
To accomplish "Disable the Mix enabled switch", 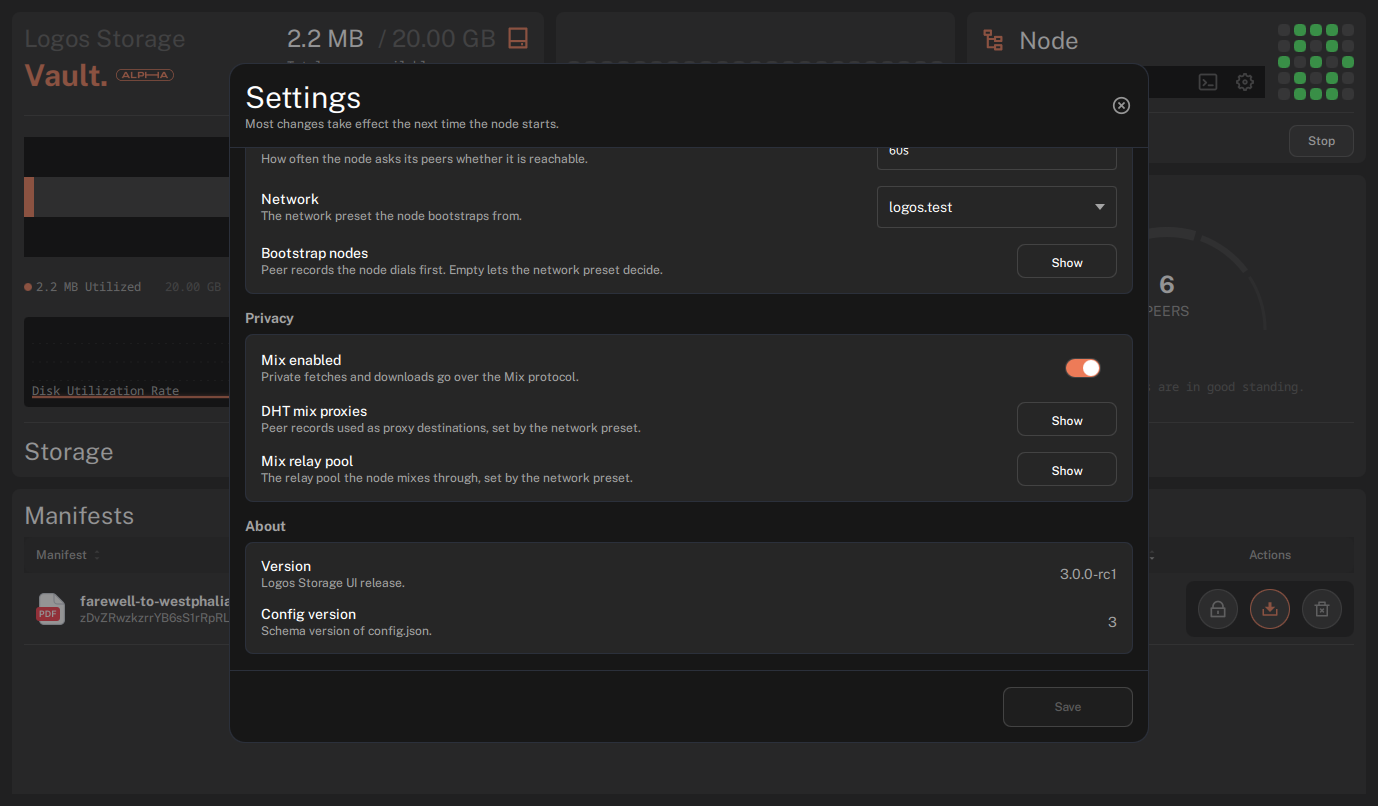I will (1082, 368).
